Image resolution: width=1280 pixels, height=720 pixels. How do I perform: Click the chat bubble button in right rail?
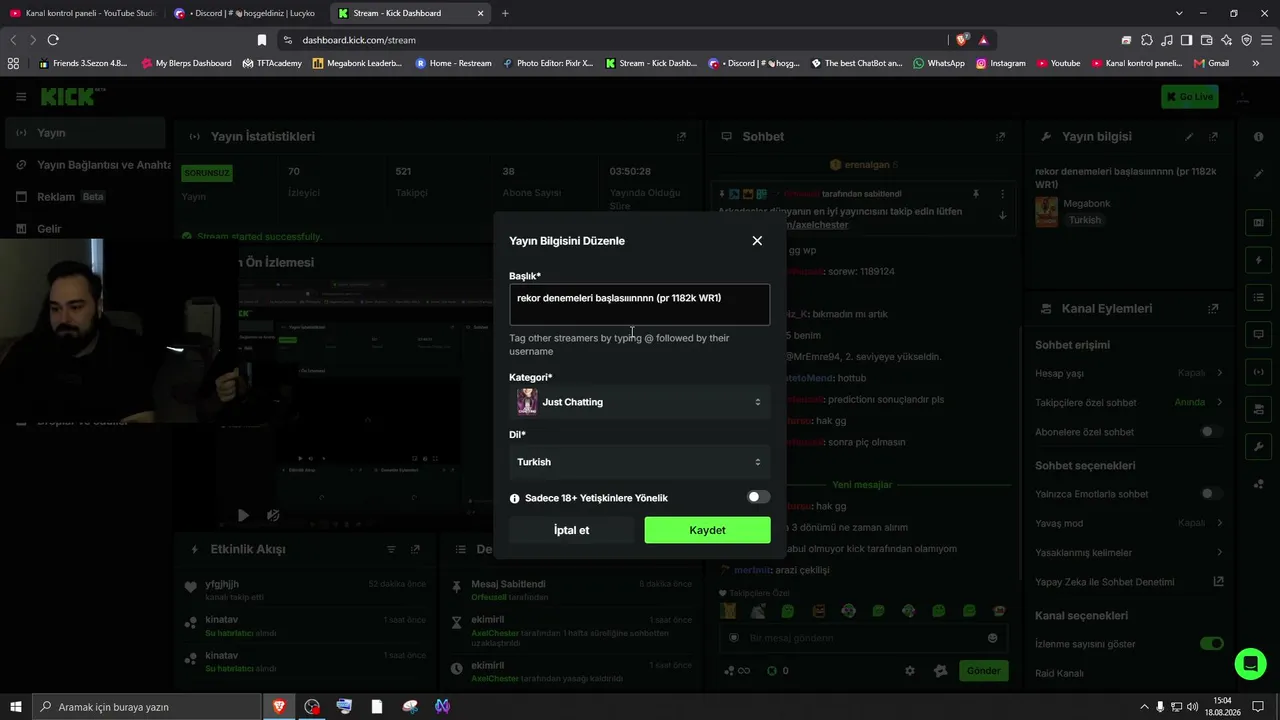coord(1259,334)
